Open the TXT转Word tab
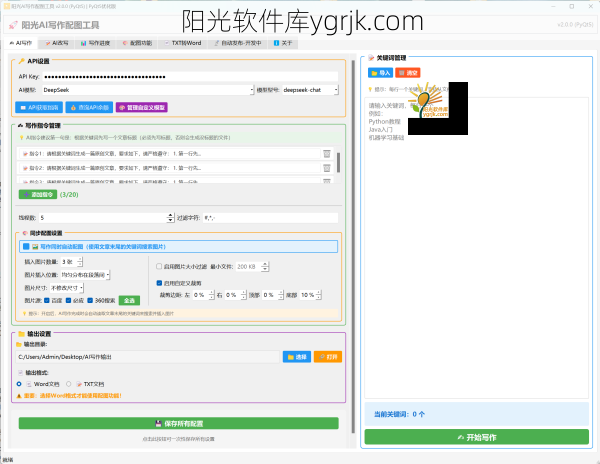The height and width of the screenshot is (464, 600). (x=183, y=43)
